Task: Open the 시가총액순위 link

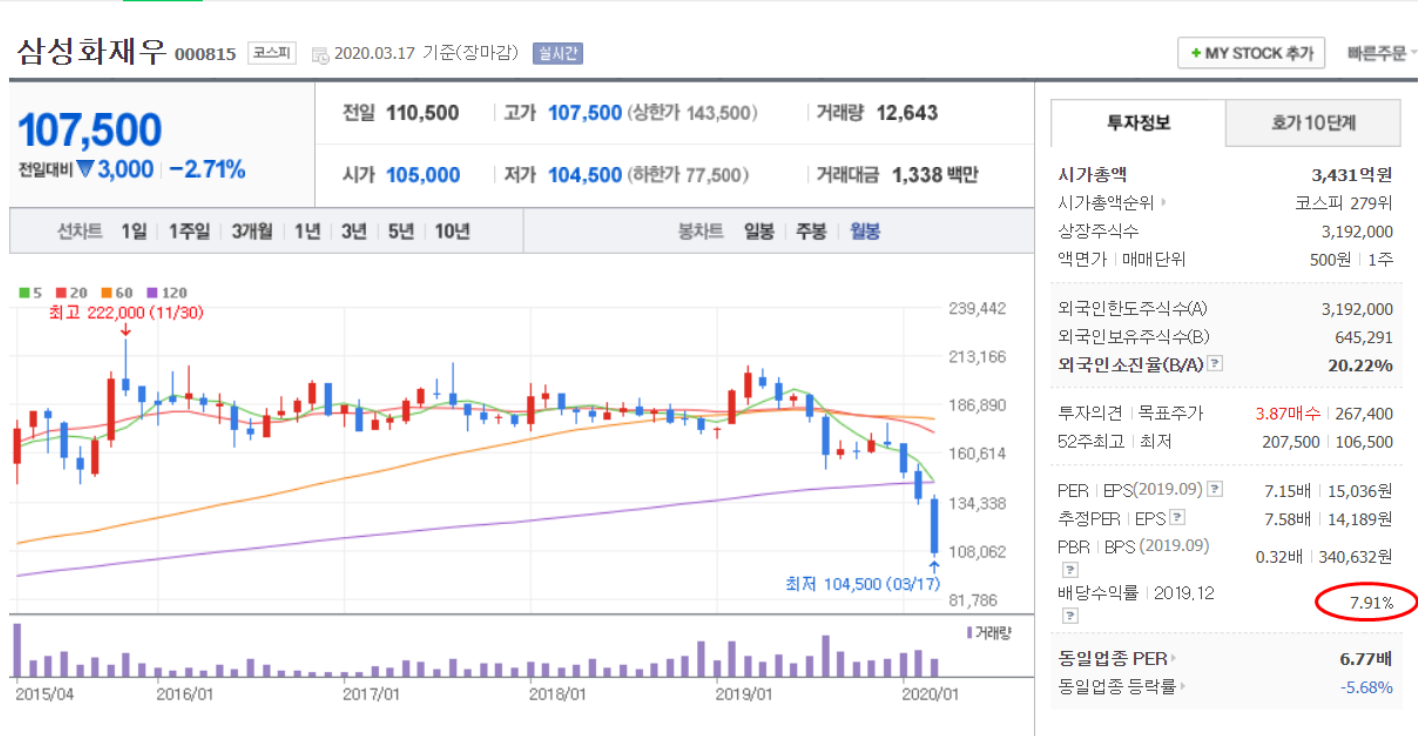Action: (x=1112, y=203)
